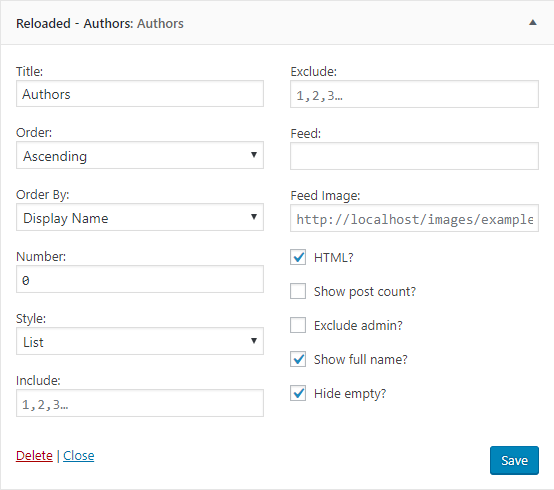Click into the Include text field

point(140,403)
